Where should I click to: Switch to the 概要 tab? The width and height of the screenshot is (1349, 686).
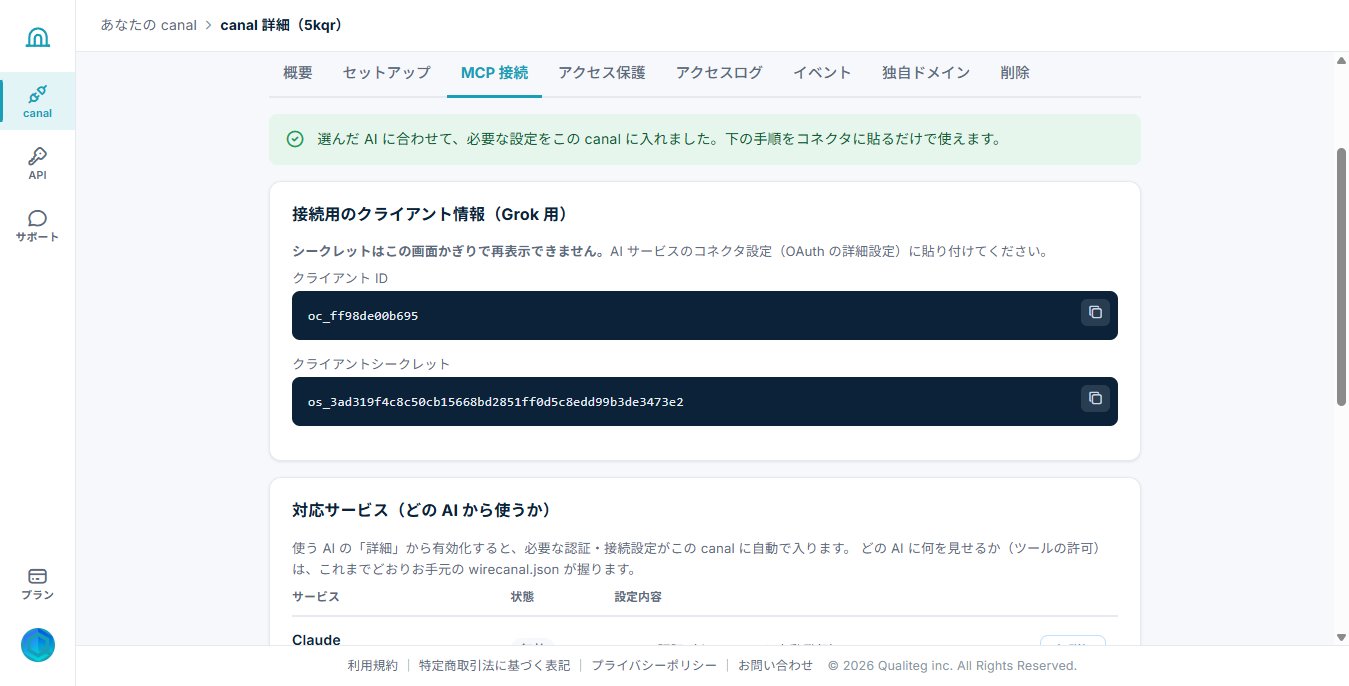coord(298,73)
